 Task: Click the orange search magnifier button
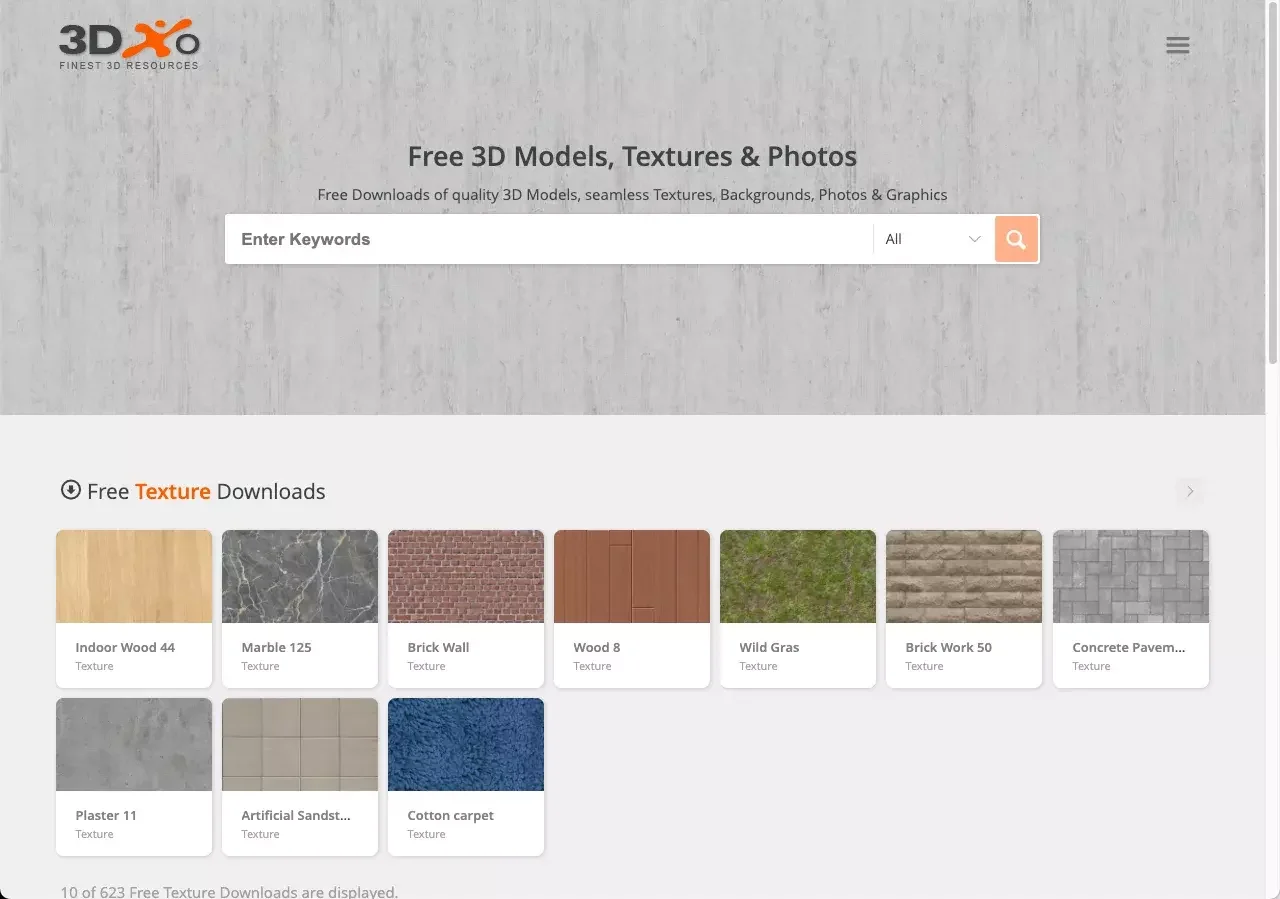[1016, 239]
